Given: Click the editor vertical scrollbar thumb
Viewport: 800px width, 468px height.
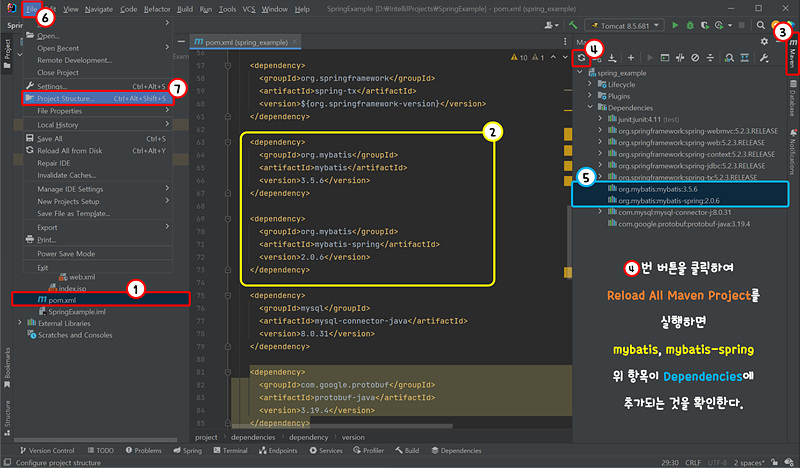Looking at the screenshot, I should coord(568,240).
